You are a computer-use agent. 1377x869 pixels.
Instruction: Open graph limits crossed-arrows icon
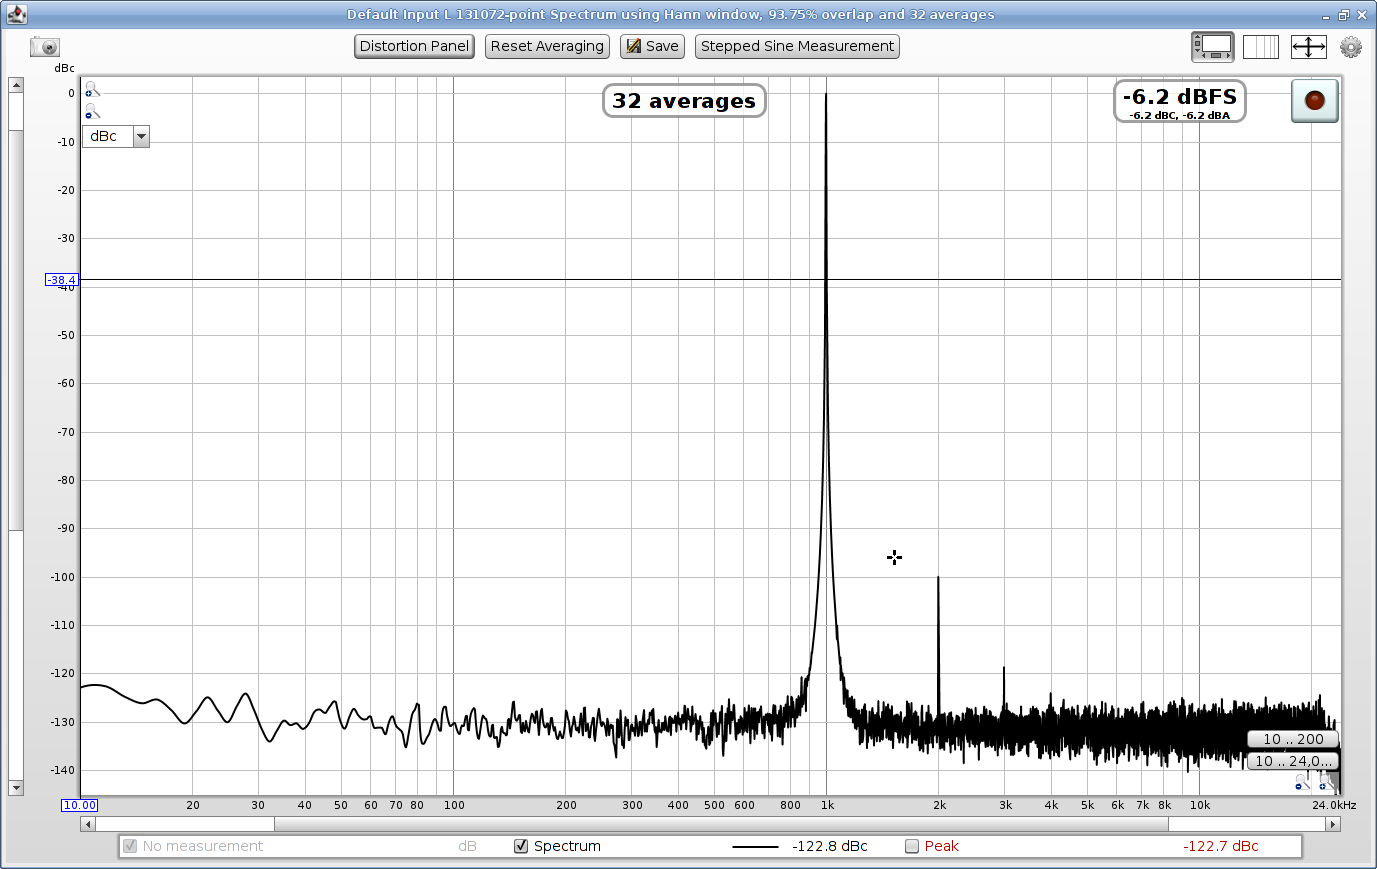(1309, 46)
